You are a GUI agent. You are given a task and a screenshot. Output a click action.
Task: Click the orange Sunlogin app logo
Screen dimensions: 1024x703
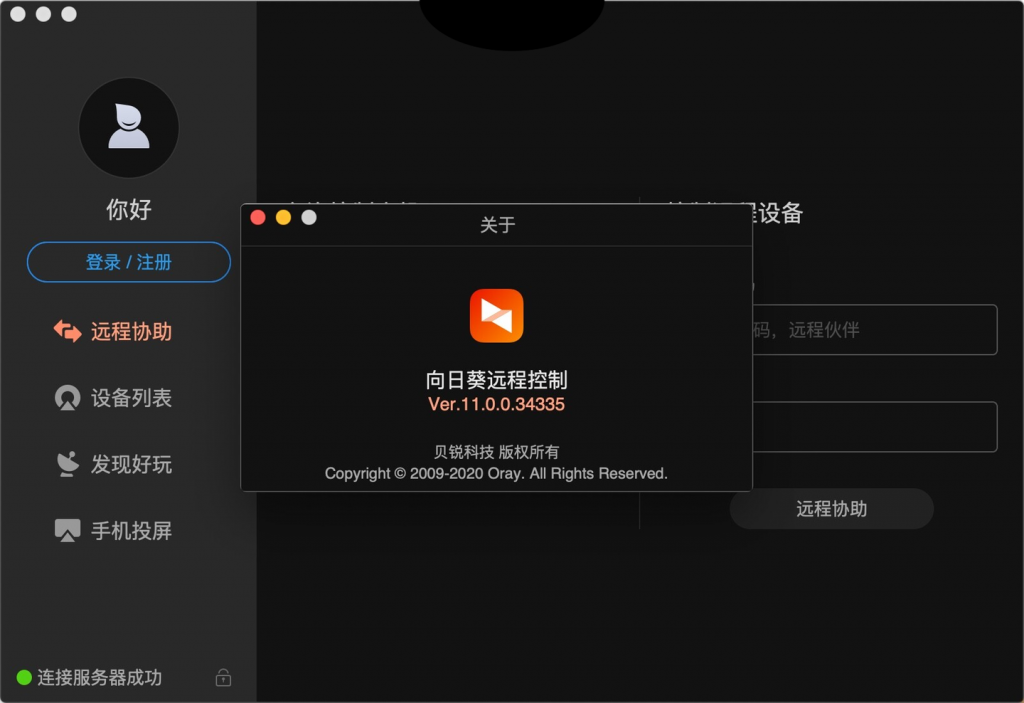(496, 316)
